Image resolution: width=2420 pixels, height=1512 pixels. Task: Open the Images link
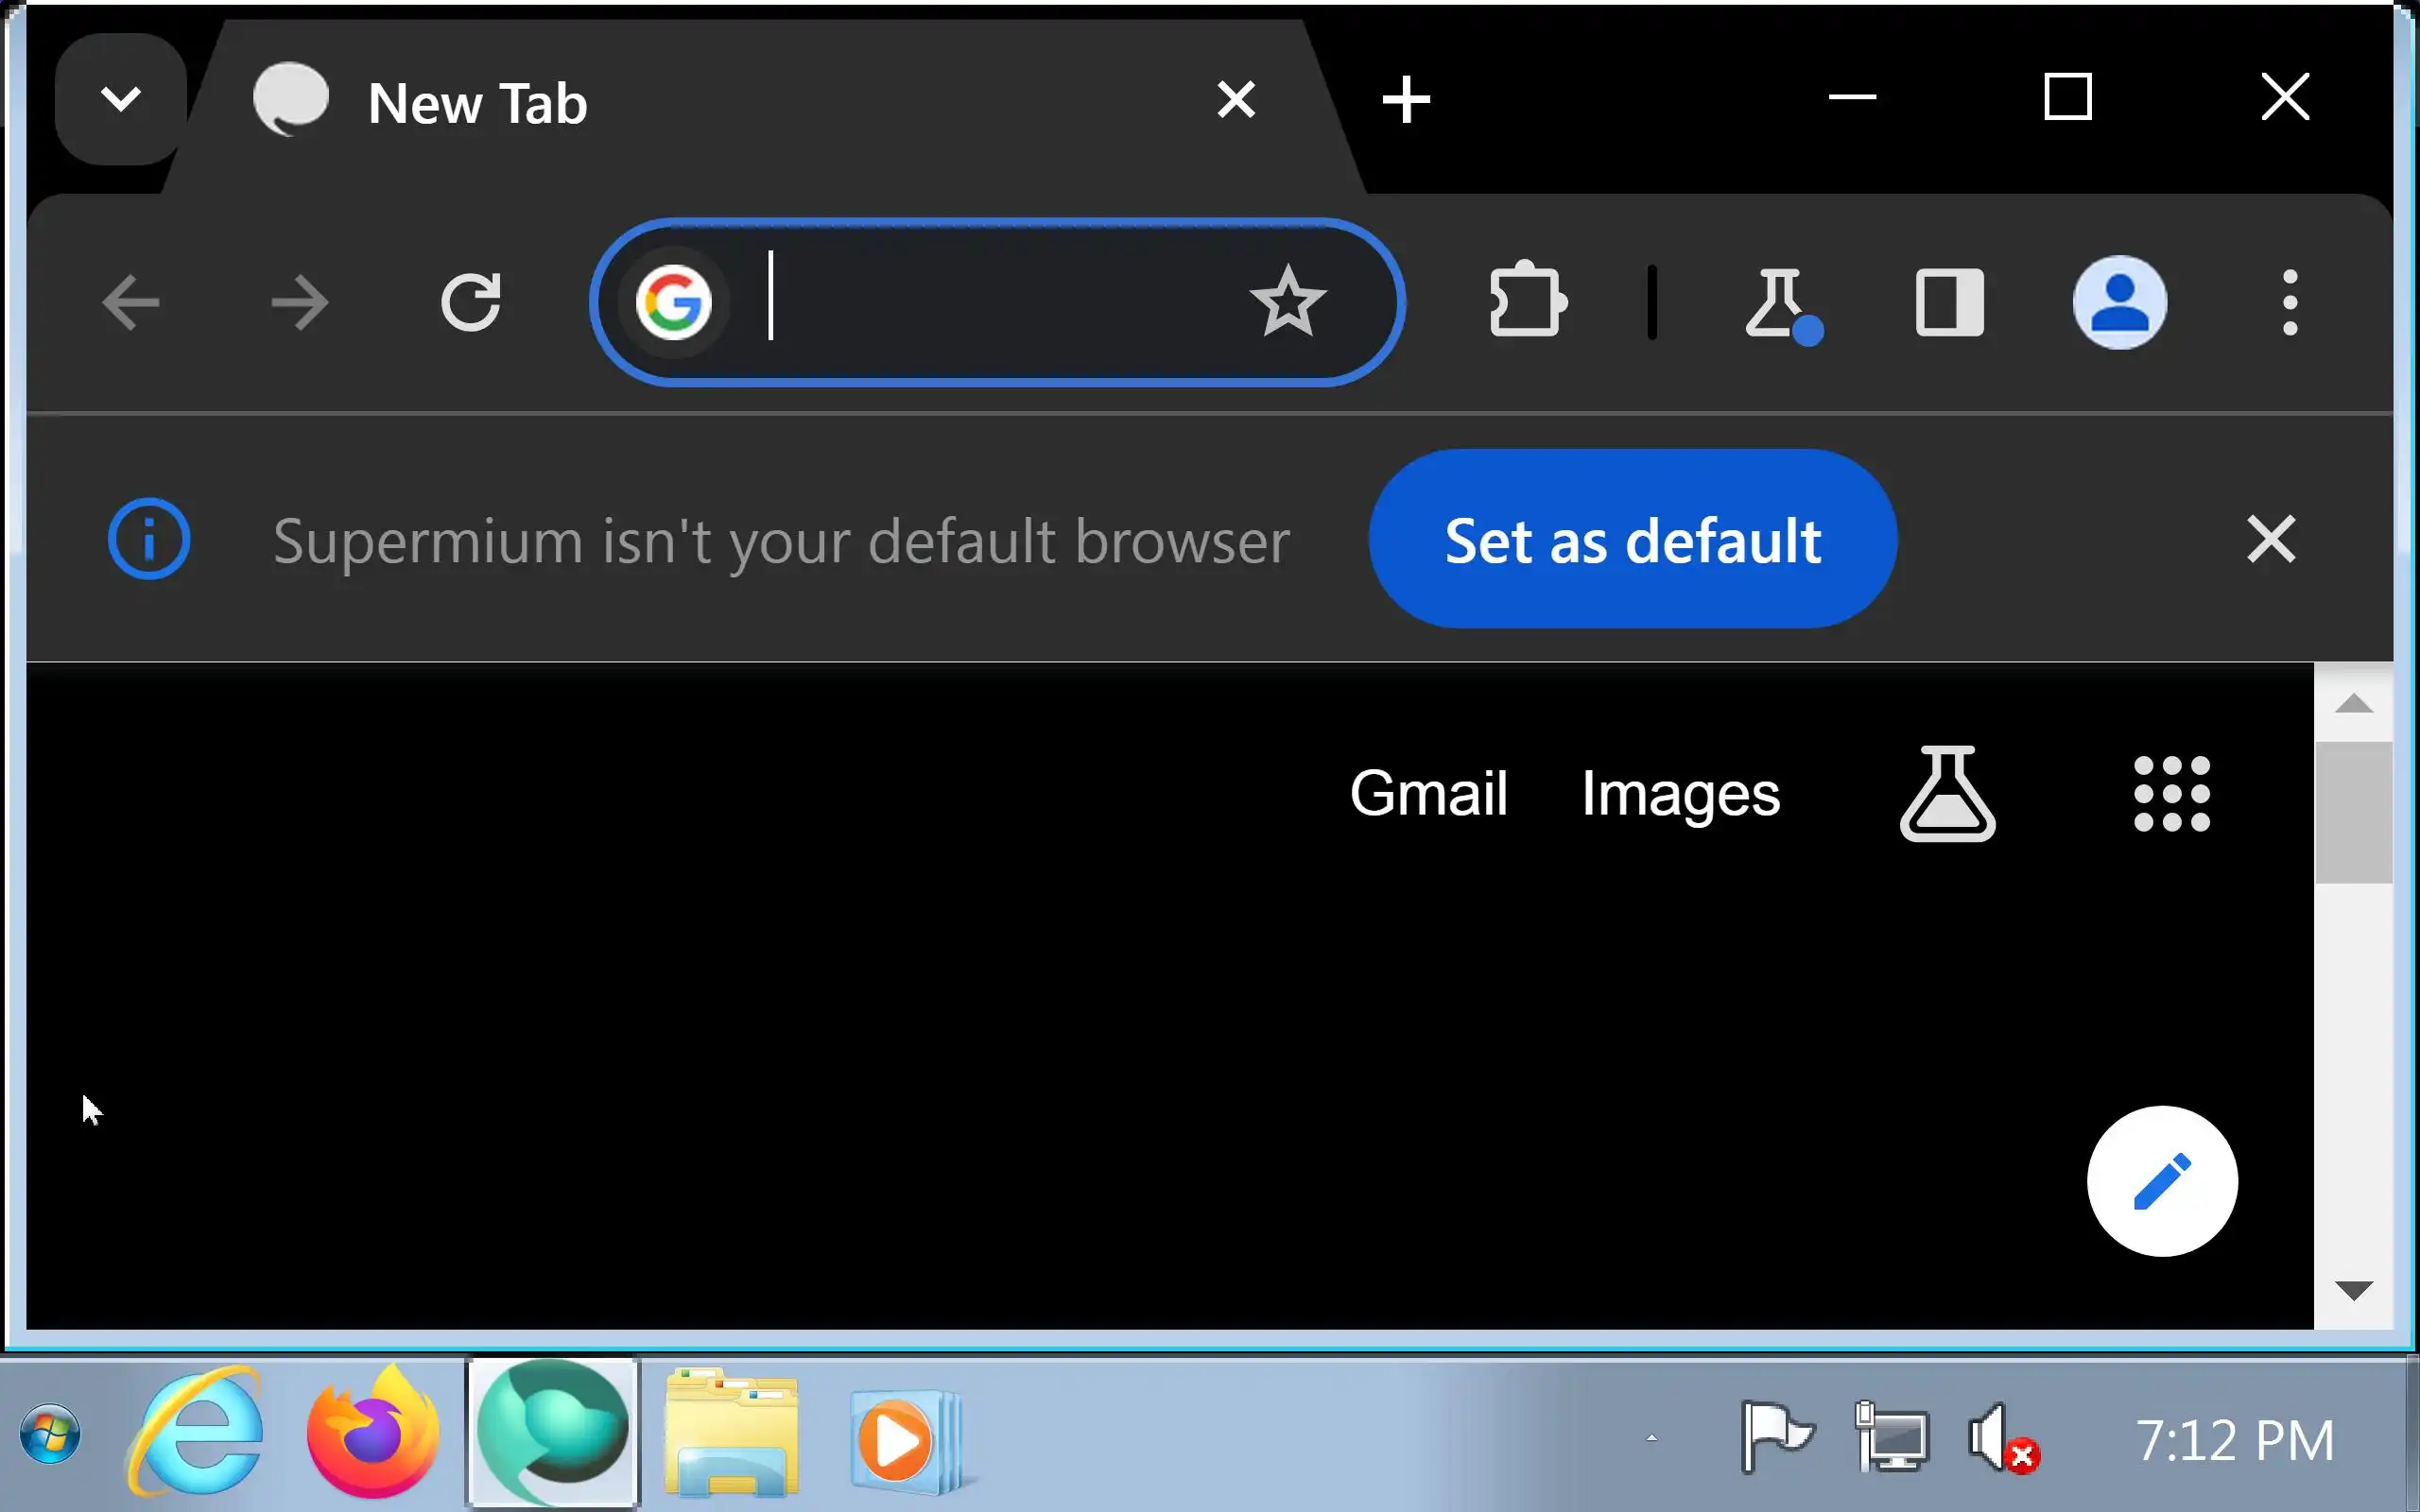pos(1680,794)
